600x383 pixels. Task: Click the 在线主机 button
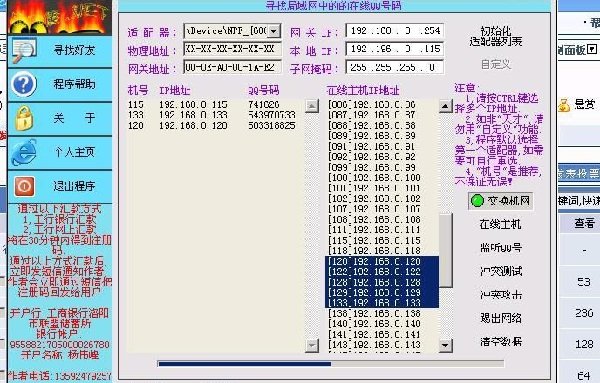pyautogui.click(x=501, y=224)
